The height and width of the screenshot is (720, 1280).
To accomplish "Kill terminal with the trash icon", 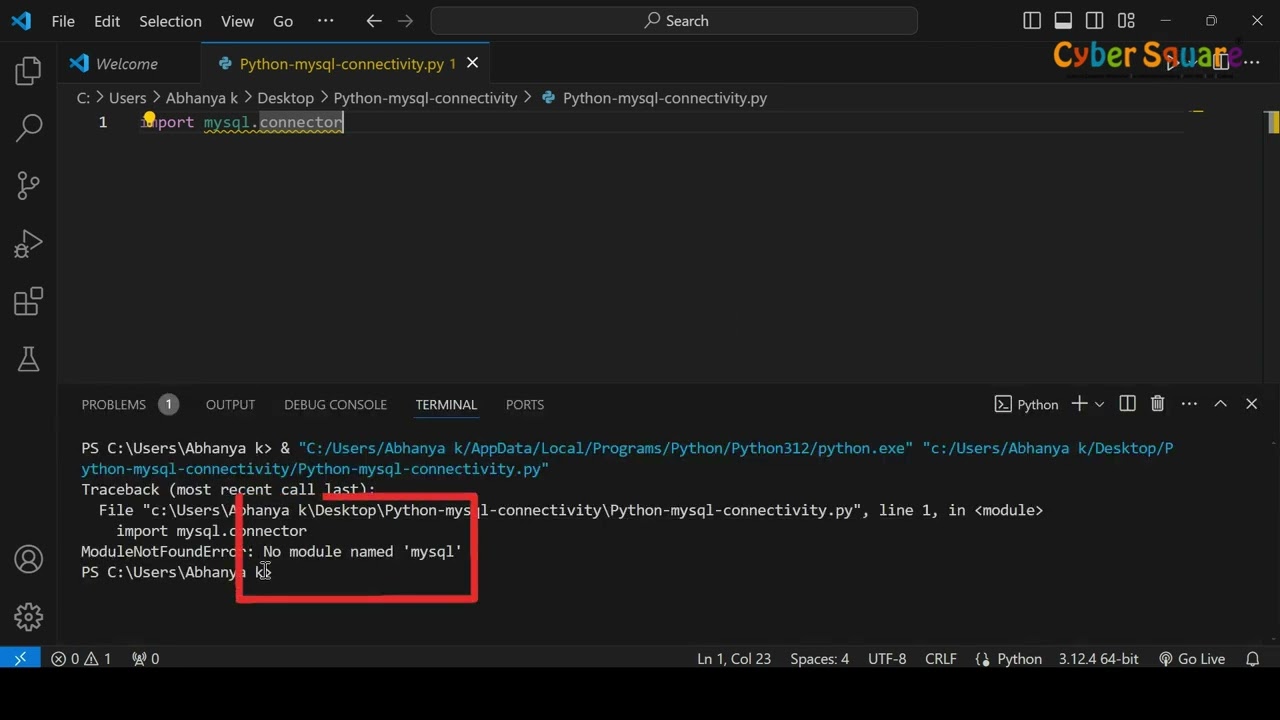I will [x=1157, y=404].
